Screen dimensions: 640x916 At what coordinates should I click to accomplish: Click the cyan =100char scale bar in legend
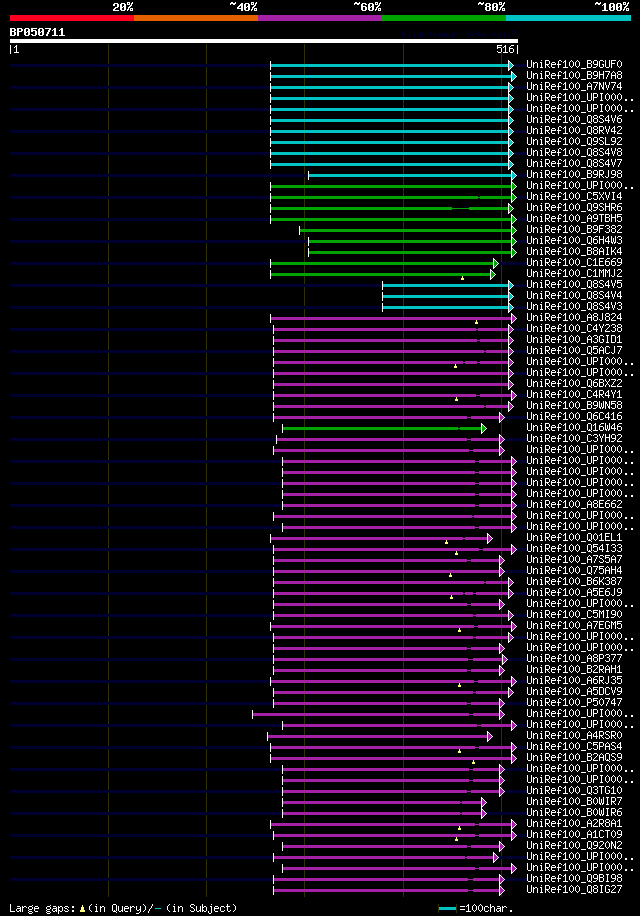447,908
